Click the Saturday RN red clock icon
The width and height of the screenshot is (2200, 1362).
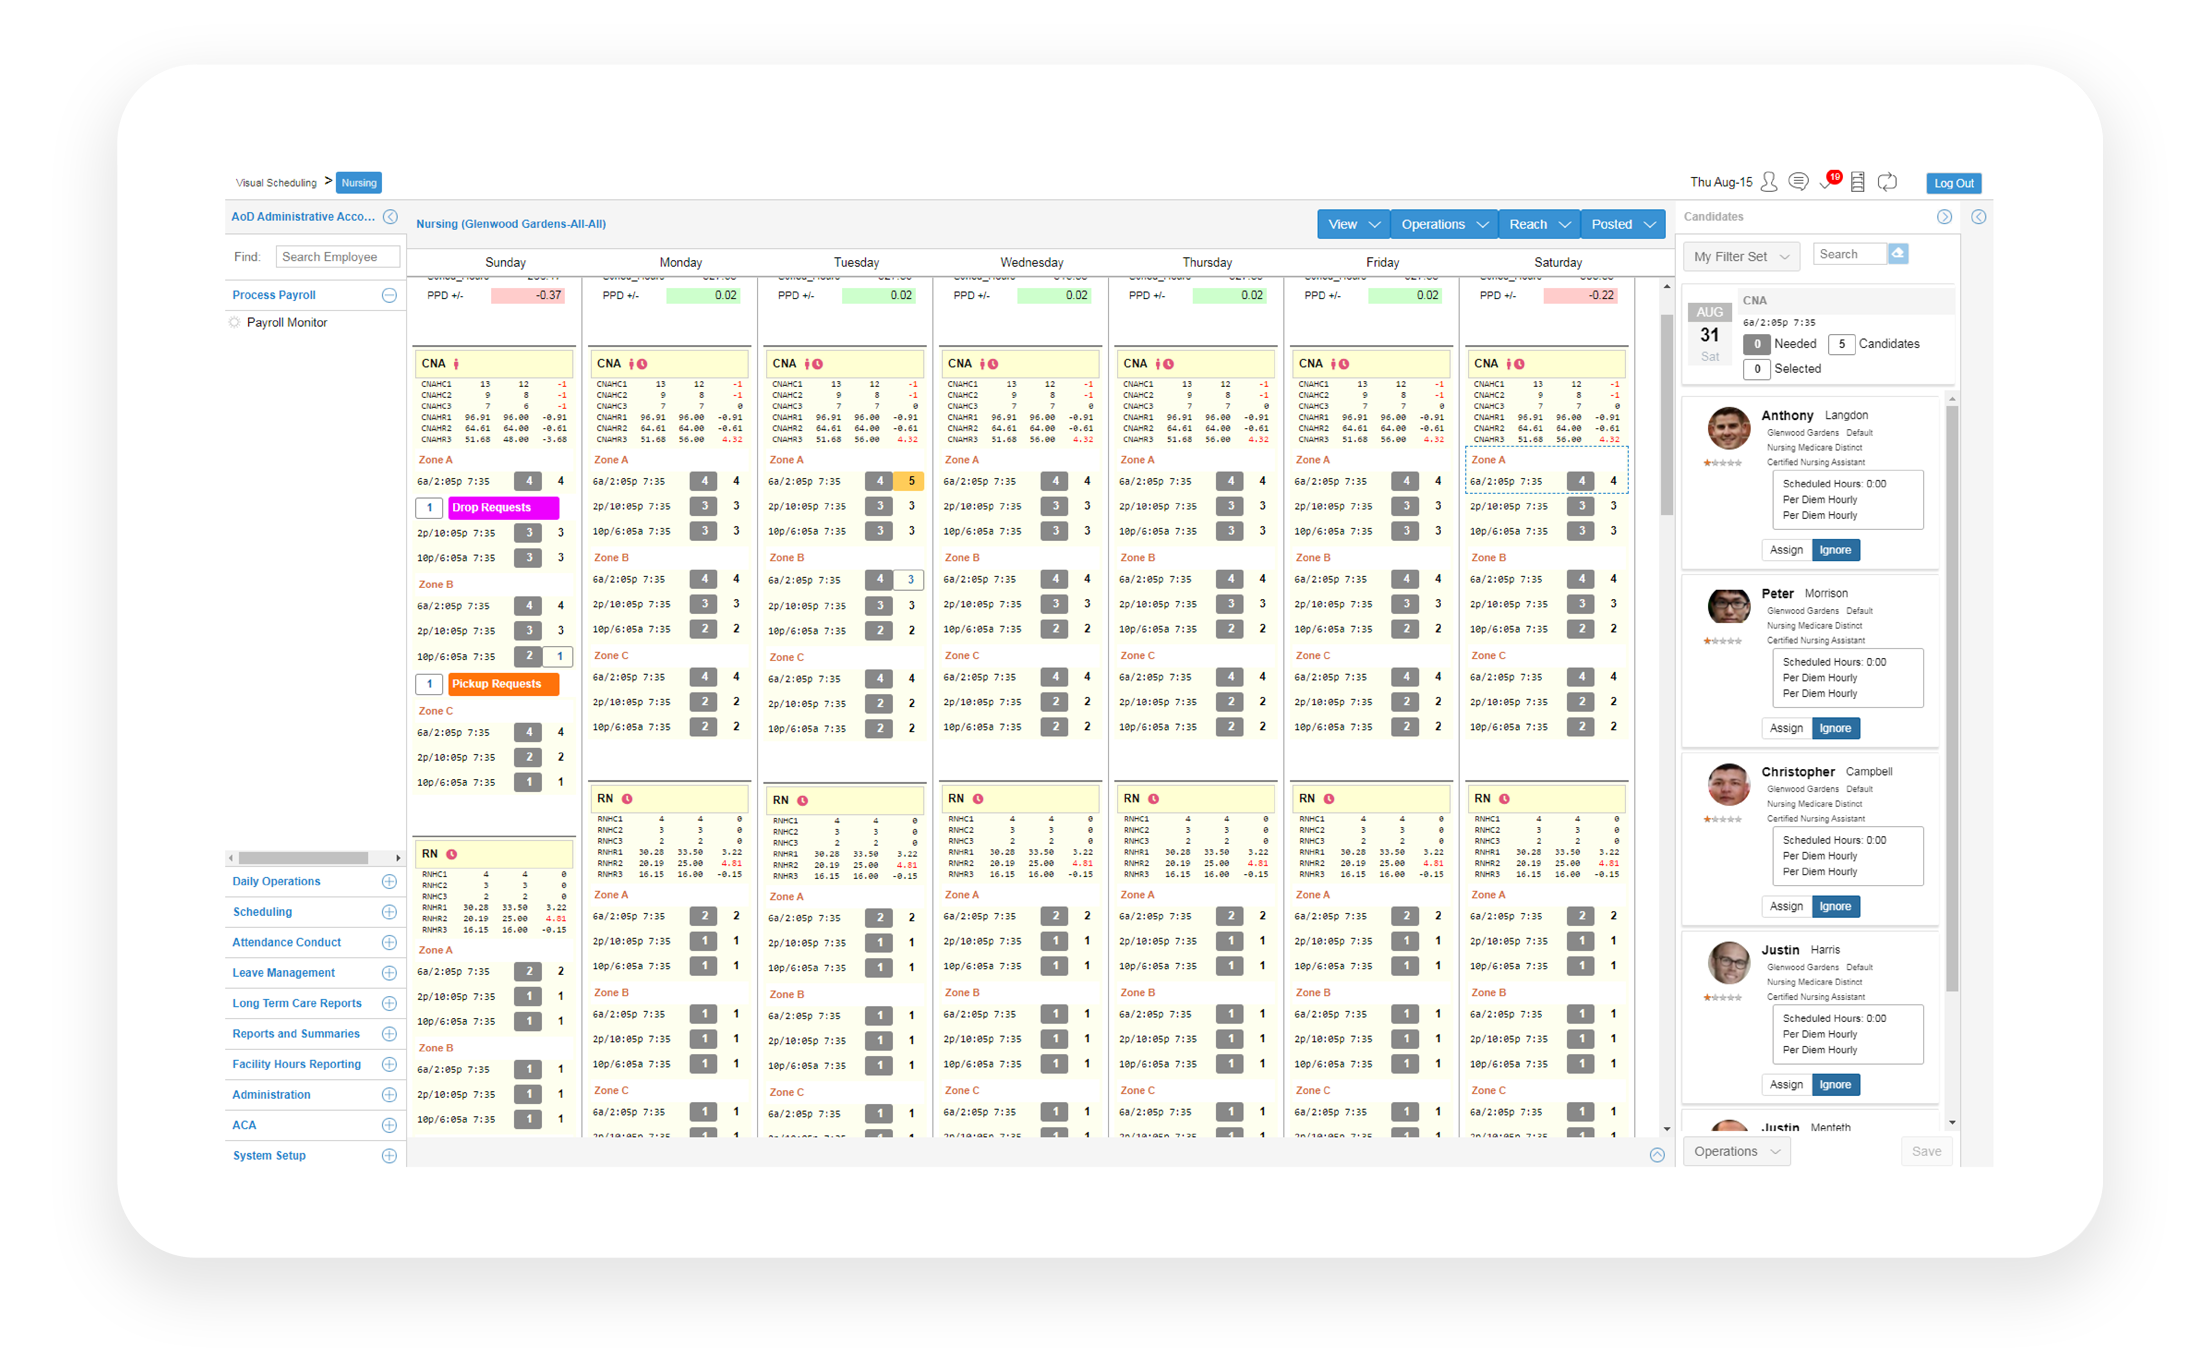click(x=1504, y=798)
